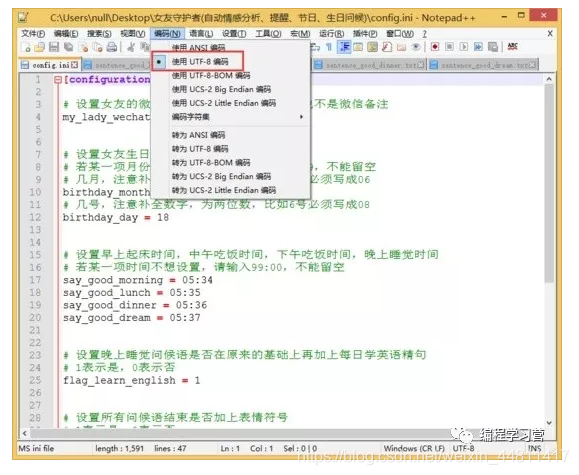Open the 文件(F) menu
Image resolution: width=579 pixels, height=475 pixels.
coord(33,34)
